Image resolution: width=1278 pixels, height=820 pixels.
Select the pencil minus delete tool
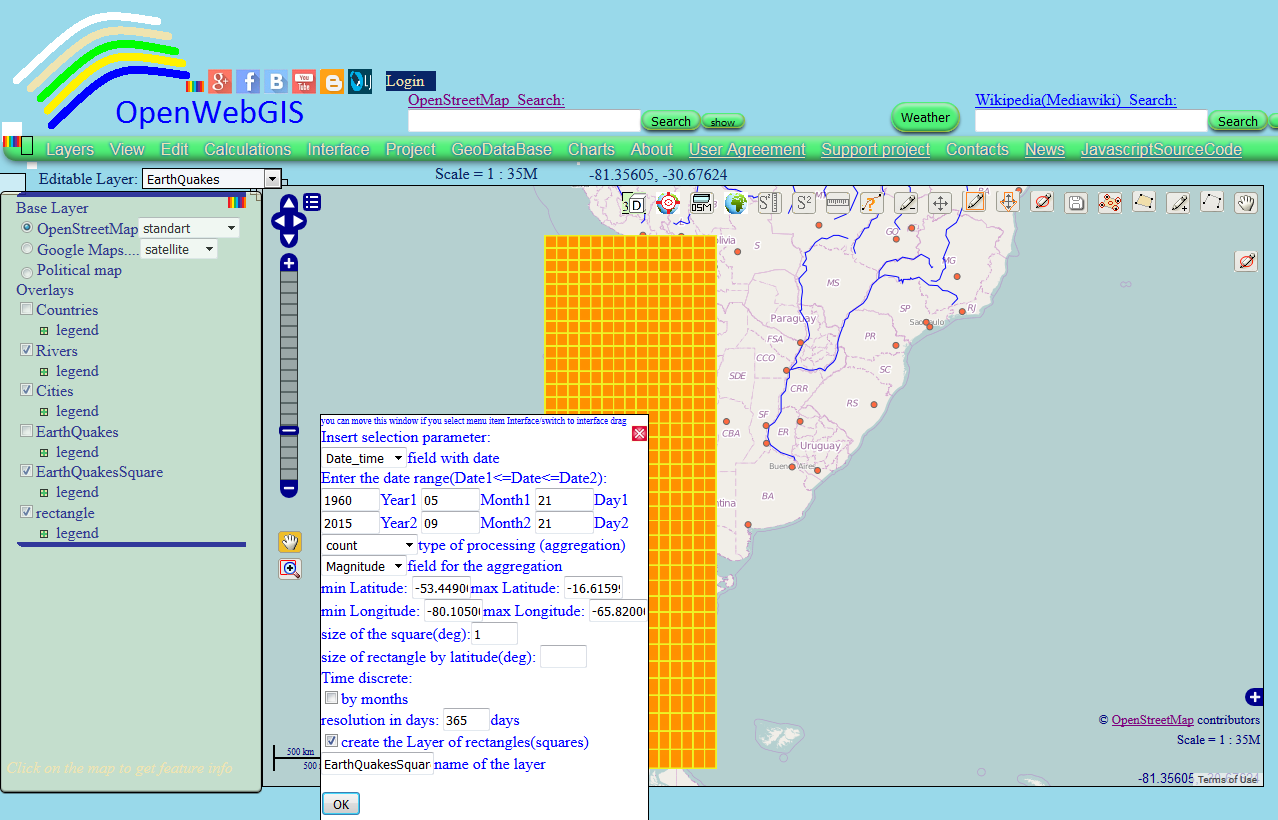906,202
